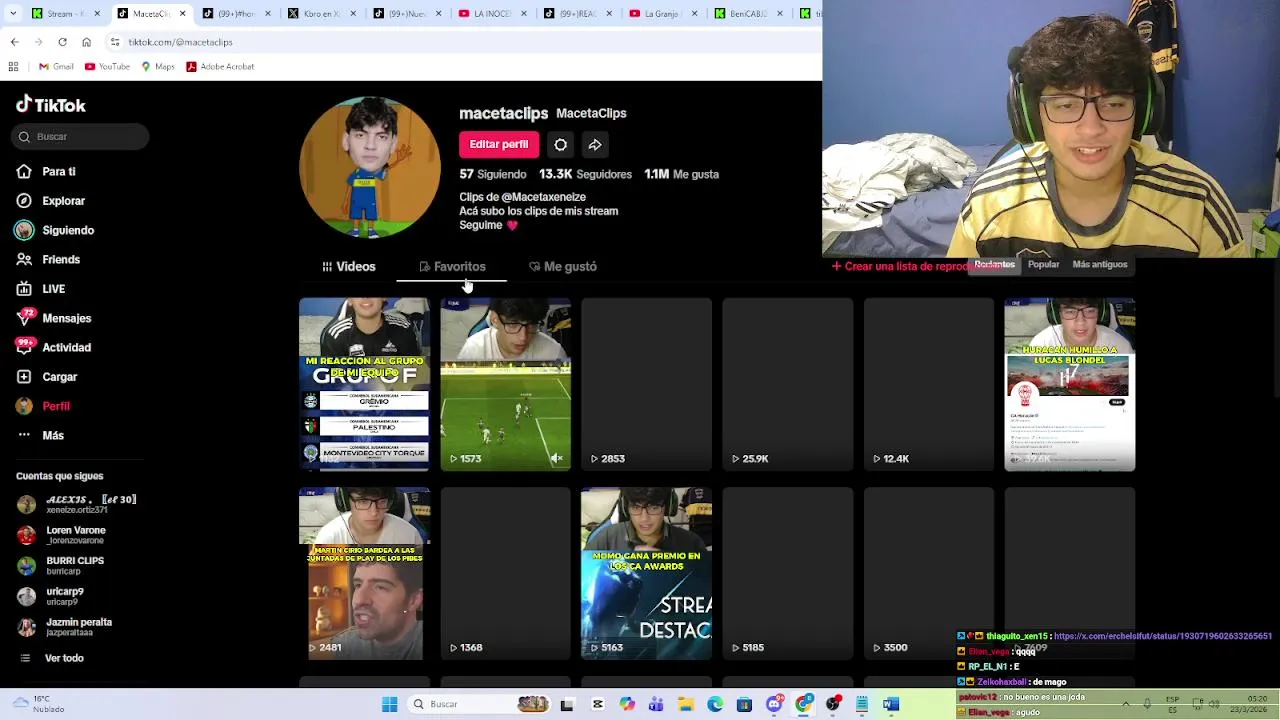Open Jazmin peralta followed account

tap(65, 627)
